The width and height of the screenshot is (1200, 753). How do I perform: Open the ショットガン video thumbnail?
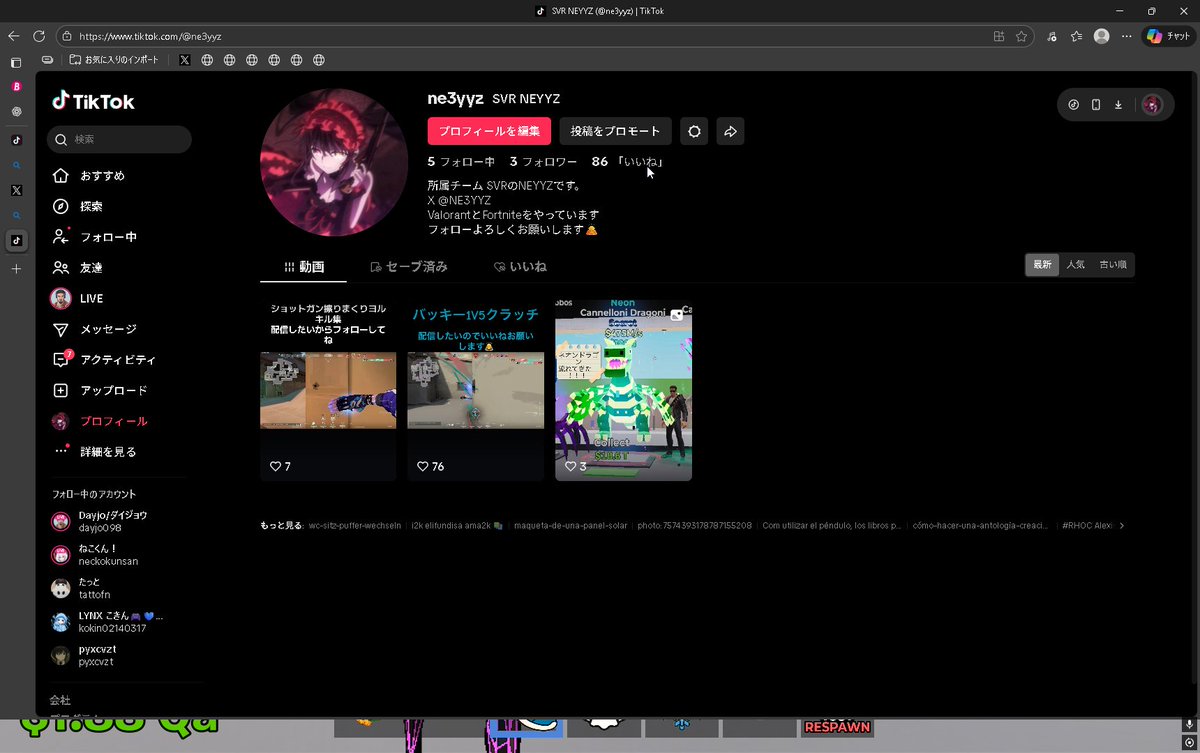point(328,390)
